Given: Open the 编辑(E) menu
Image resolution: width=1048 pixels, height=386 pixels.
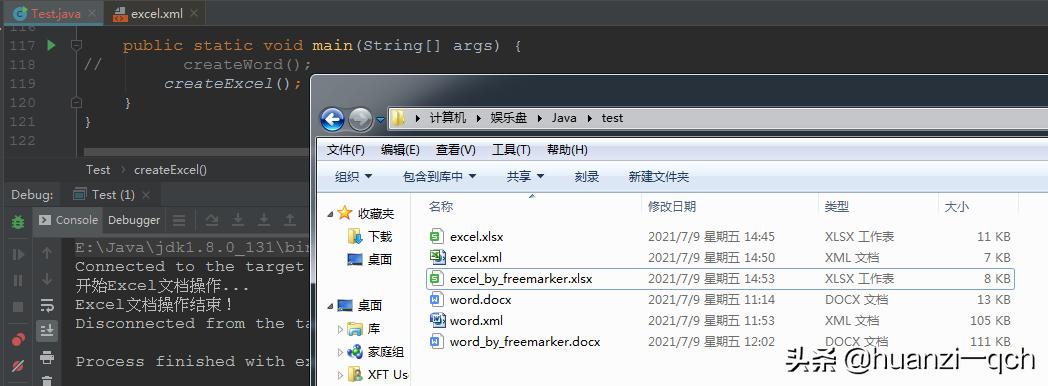Looking at the screenshot, I should [400, 150].
